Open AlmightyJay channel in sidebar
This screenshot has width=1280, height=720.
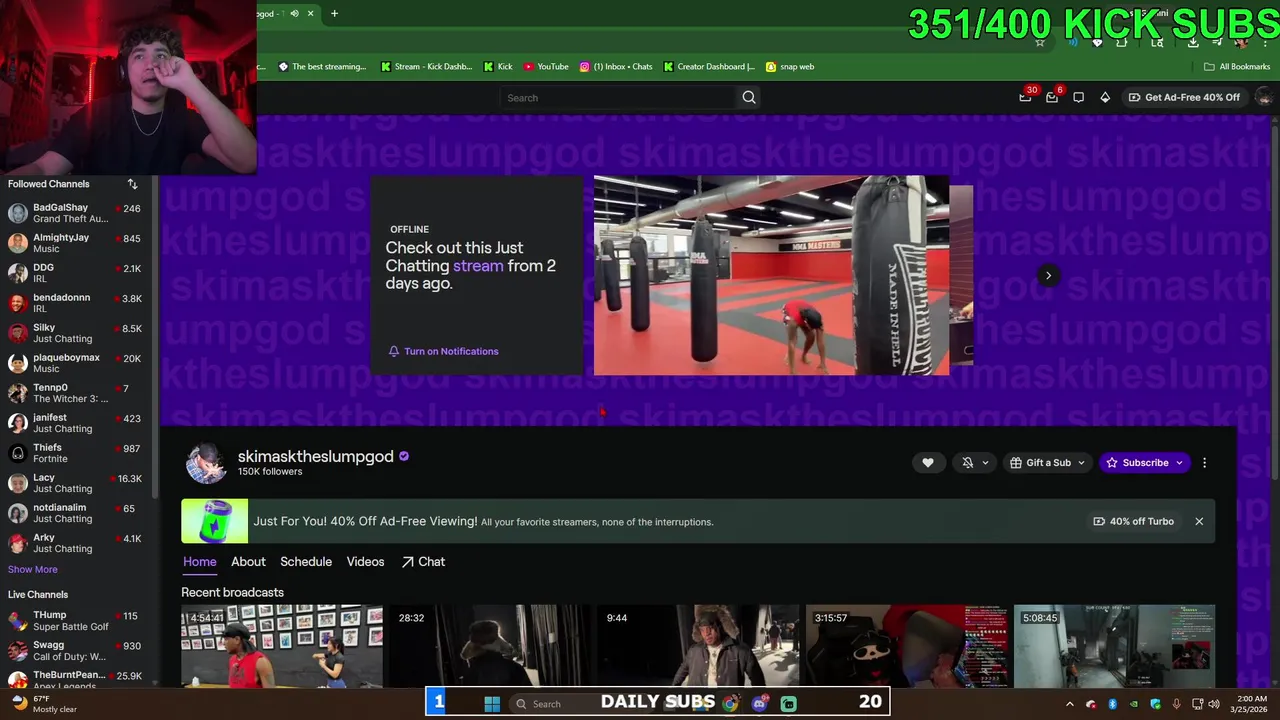point(76,243)
